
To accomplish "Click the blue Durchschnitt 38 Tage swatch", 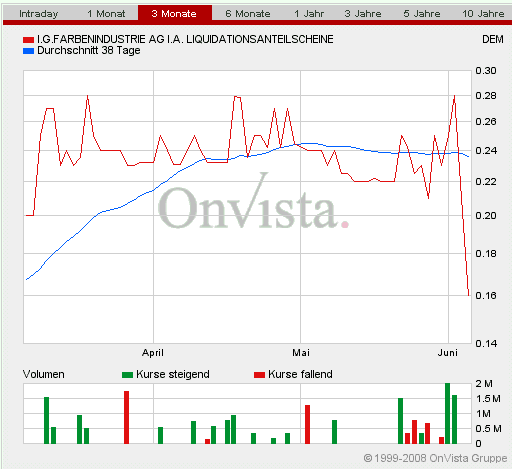I will click(x=28, y=51).
